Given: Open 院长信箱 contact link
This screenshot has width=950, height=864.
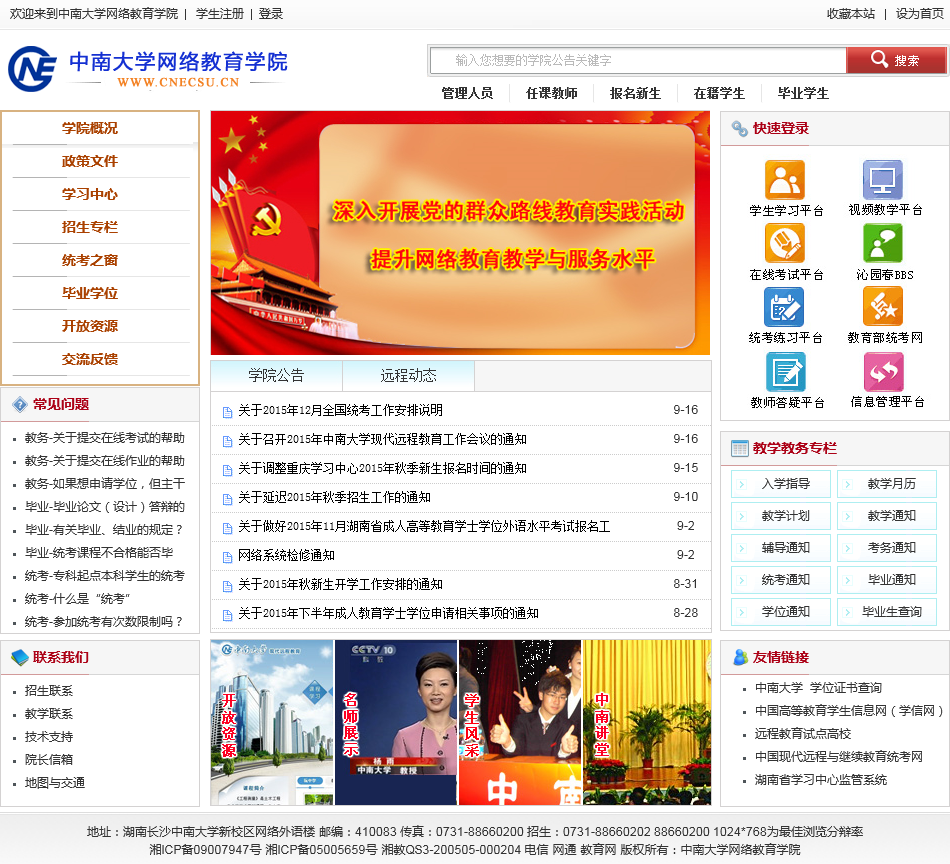Looking at the screenshot, I should tap(48, 760).
